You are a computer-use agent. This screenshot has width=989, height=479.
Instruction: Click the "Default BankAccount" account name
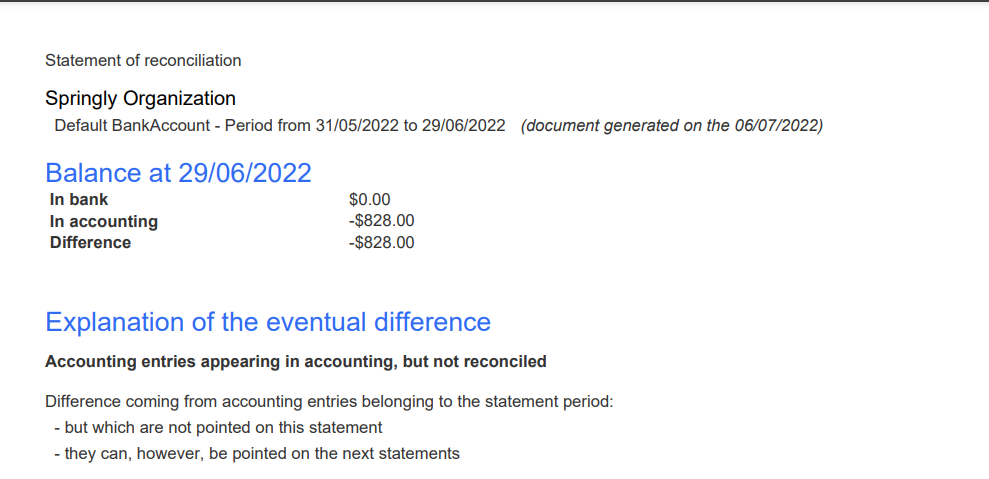(131, 126)
